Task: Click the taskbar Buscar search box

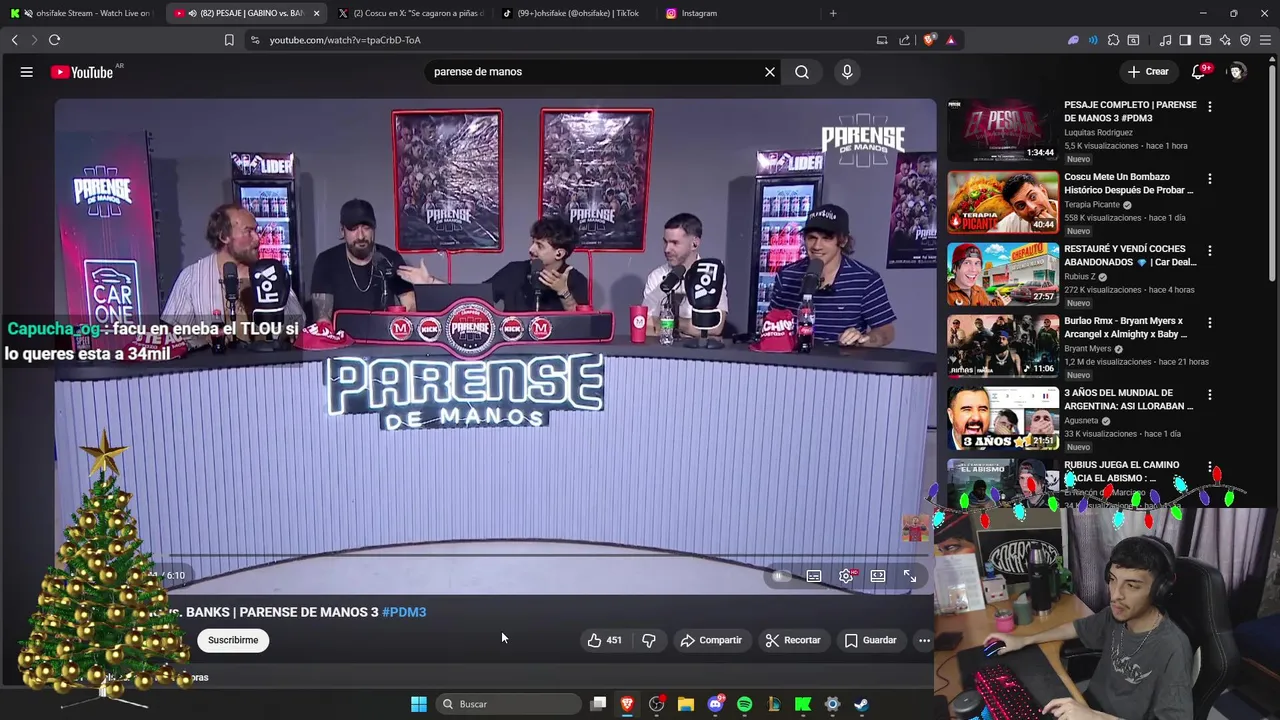Action: (x=509, y=704)
